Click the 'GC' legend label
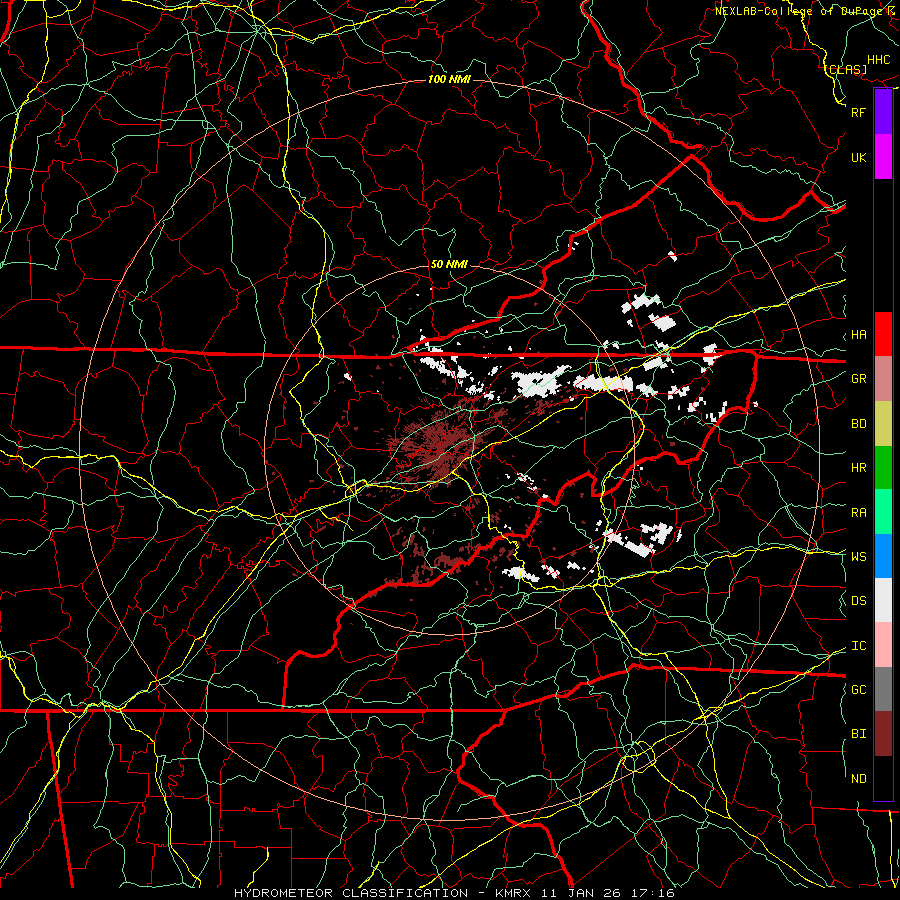The width and height of the screenshot is (900, 900). pos(858,689)
